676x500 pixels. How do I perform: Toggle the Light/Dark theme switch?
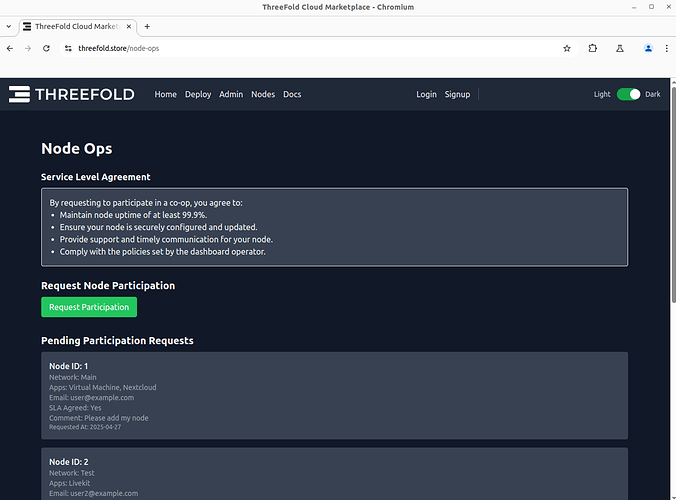pyautogui.click(x=628, y=94)
